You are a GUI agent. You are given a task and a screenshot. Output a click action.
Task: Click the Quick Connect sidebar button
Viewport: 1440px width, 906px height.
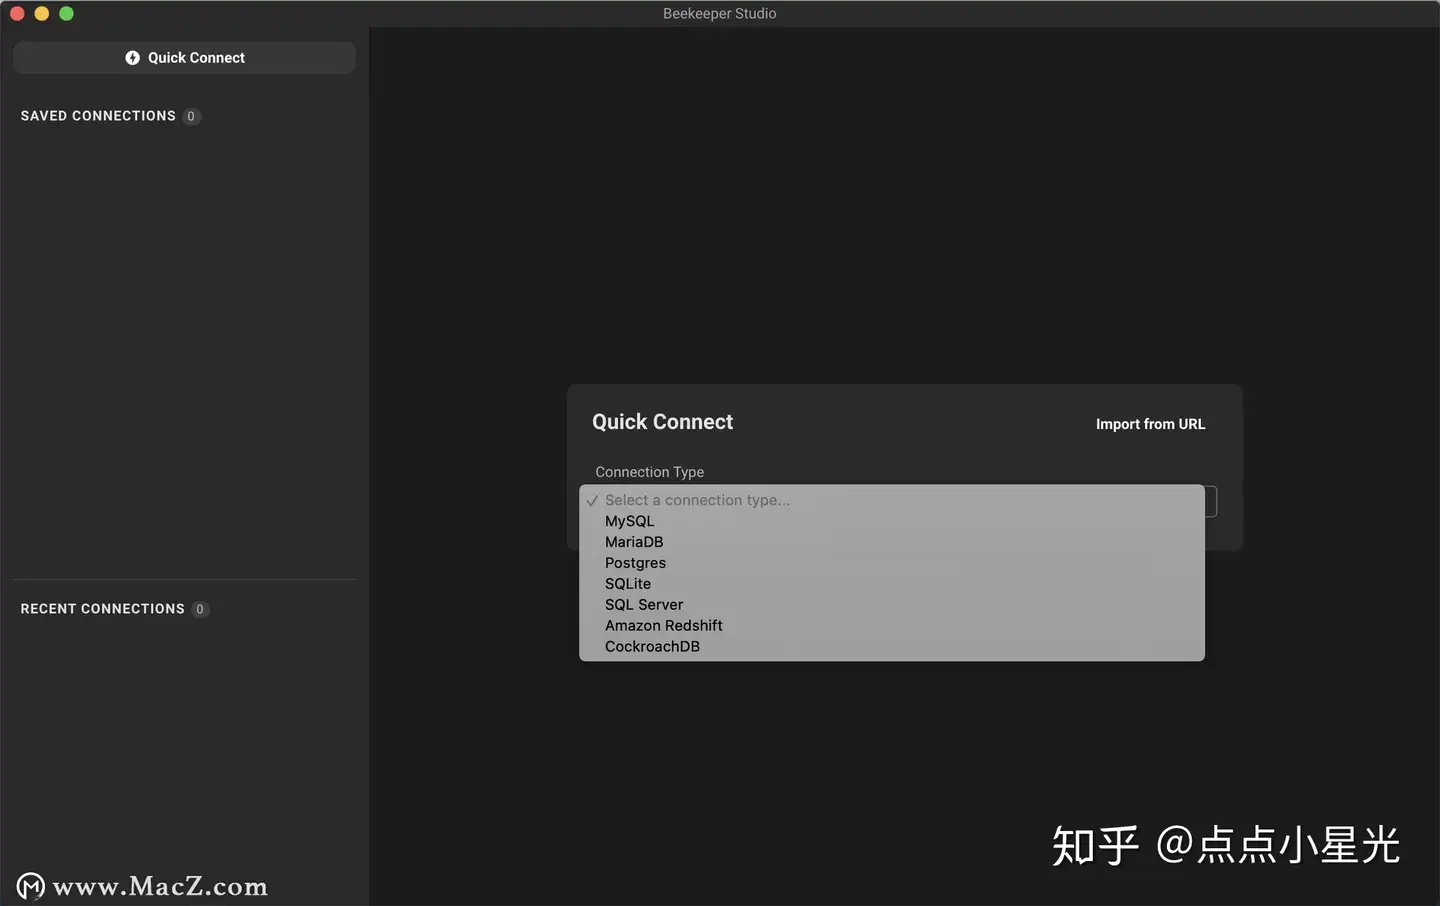(x=185, y=58)
